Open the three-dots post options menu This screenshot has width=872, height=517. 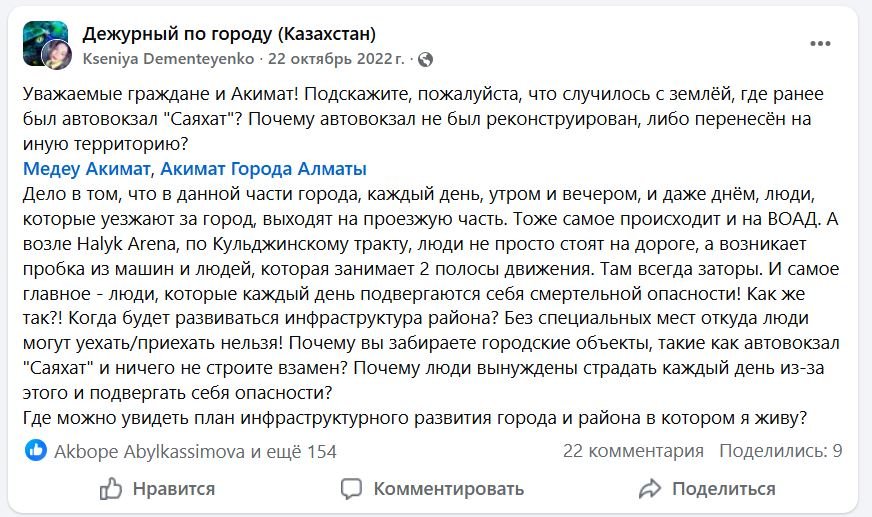tap(820, 44)
